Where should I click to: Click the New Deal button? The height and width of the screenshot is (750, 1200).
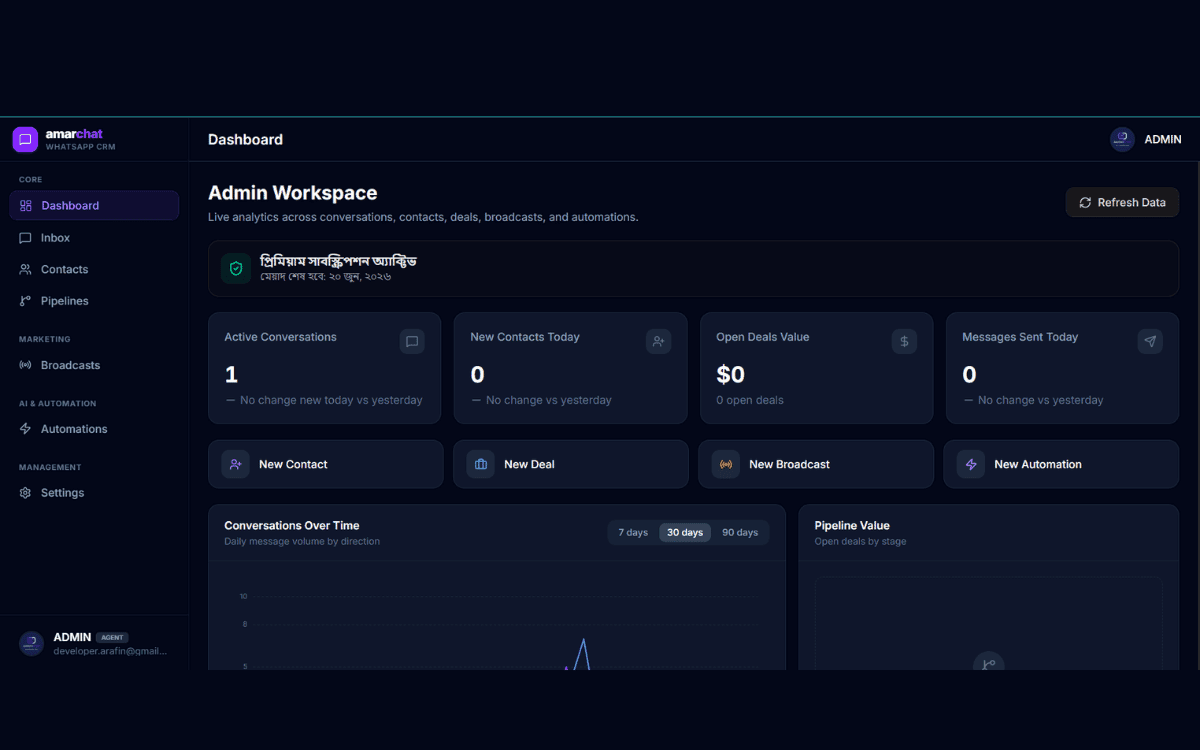pyautogui.click(x=570, y=464)
